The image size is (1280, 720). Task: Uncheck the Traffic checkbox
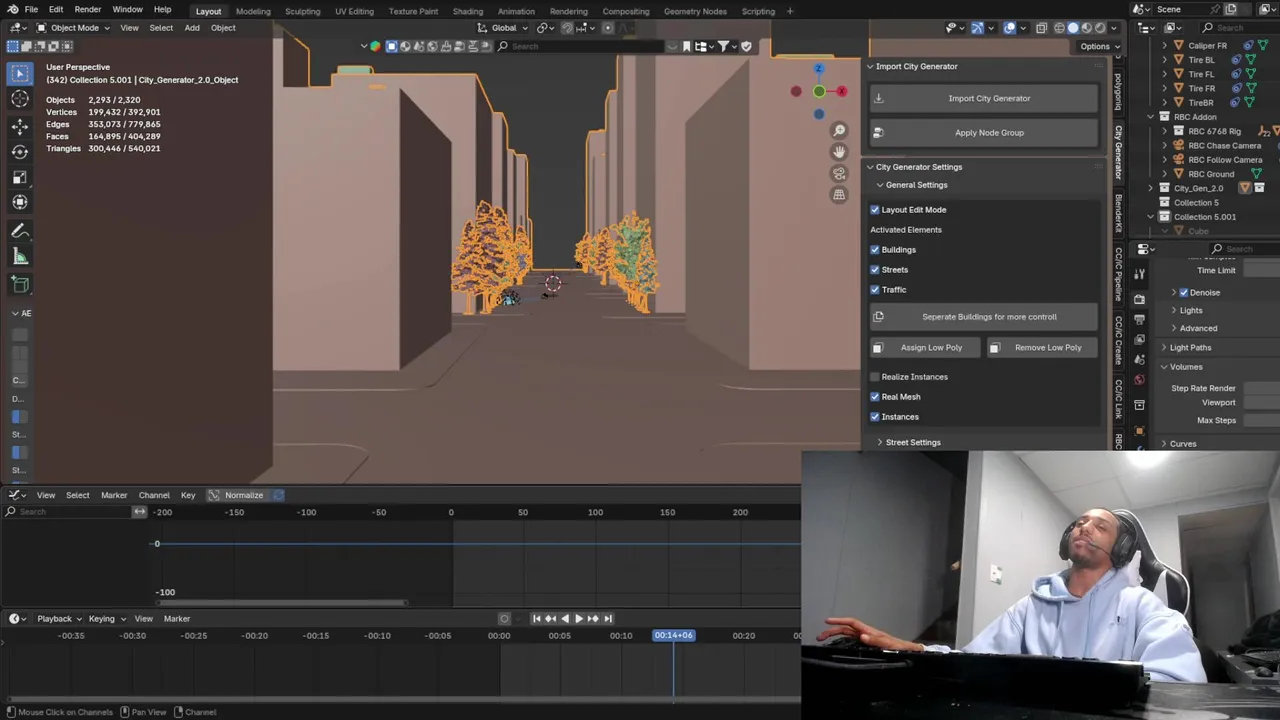tap(875, 290)
